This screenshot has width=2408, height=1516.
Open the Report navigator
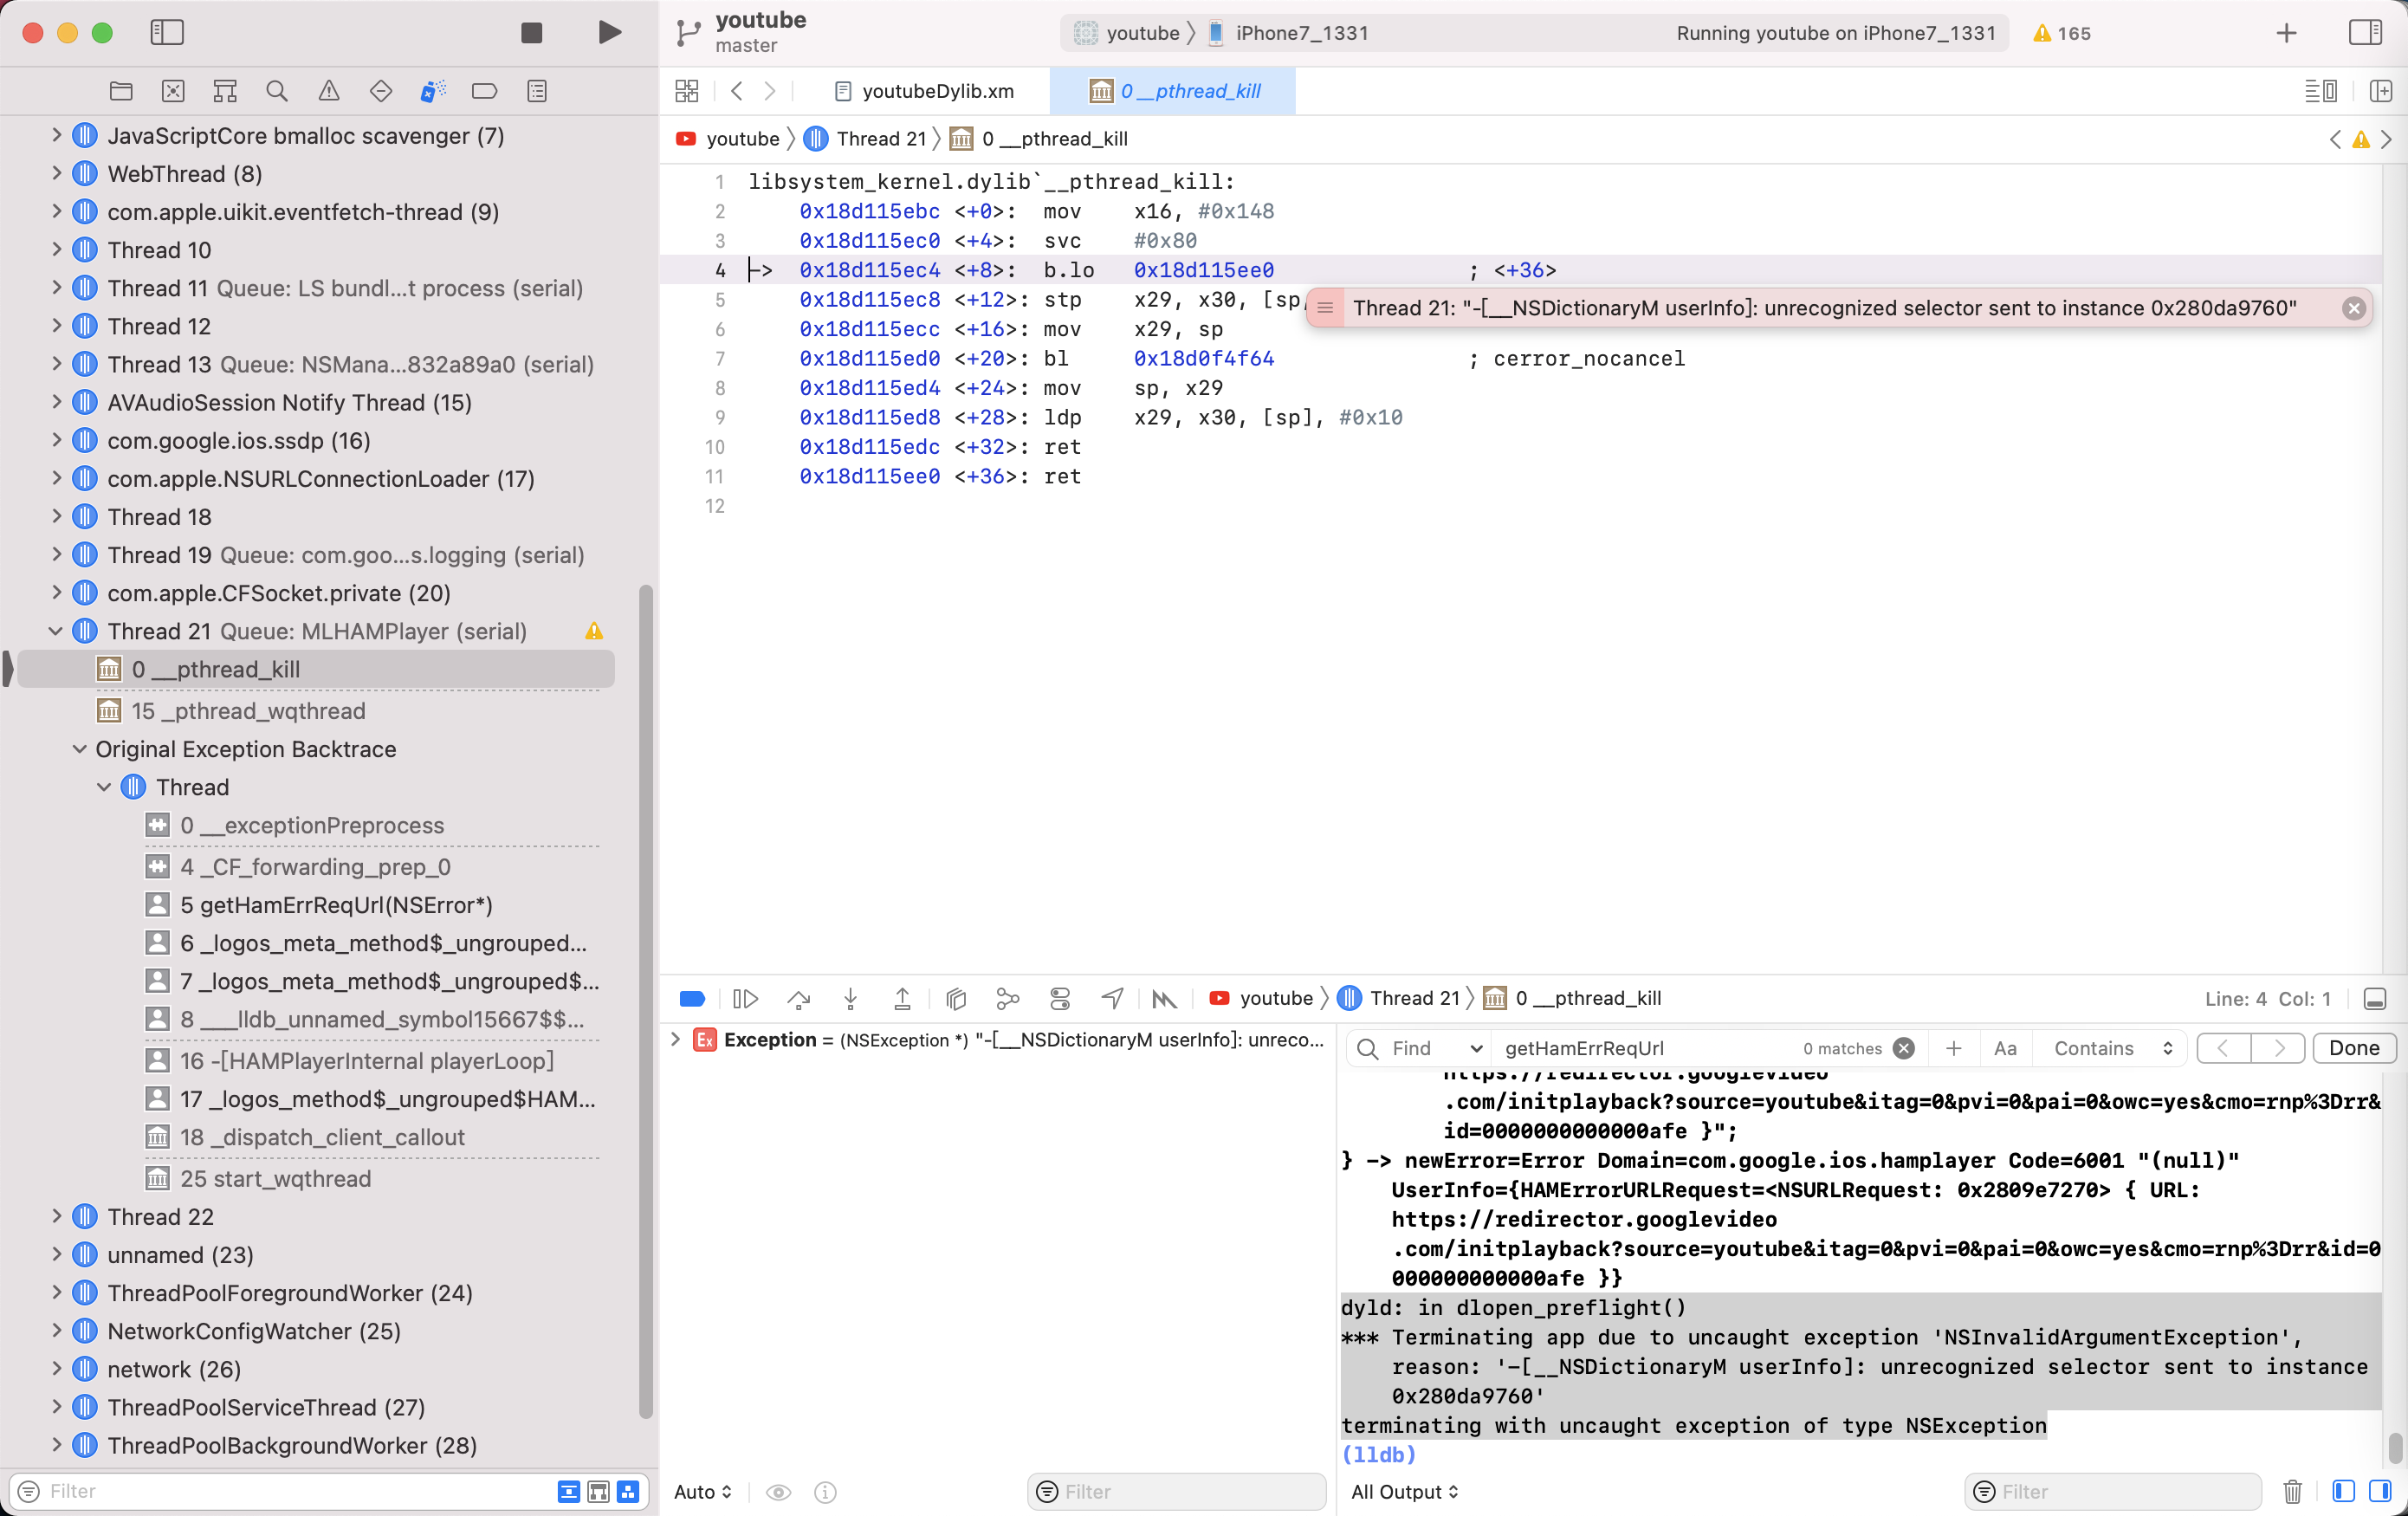pos(537,91)
